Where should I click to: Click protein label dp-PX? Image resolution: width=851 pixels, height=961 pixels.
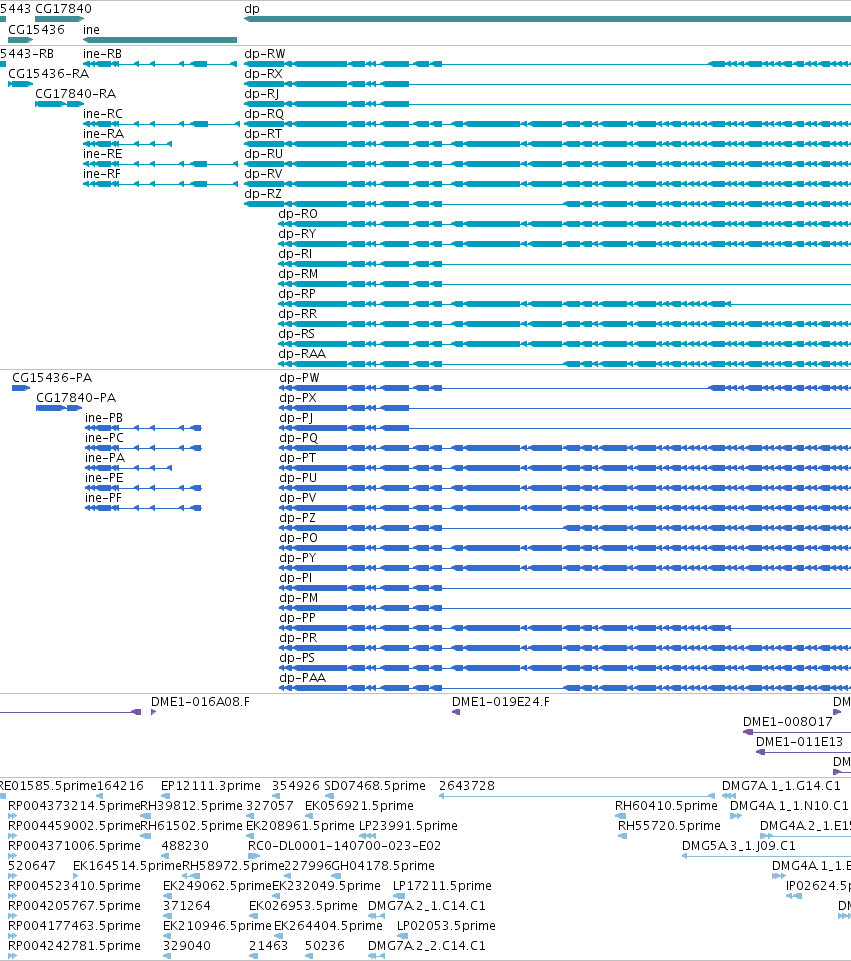(298, 398)
